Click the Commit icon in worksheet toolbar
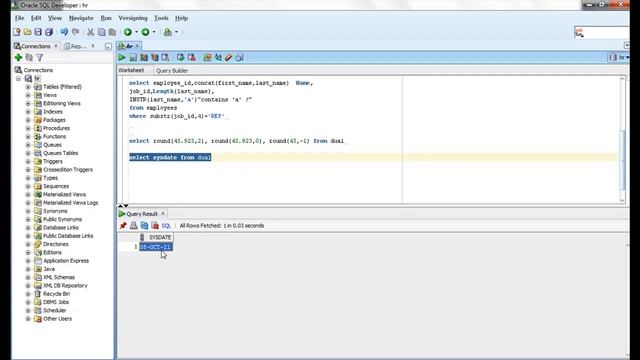This screenshot has width=640, height=360. 180,58
